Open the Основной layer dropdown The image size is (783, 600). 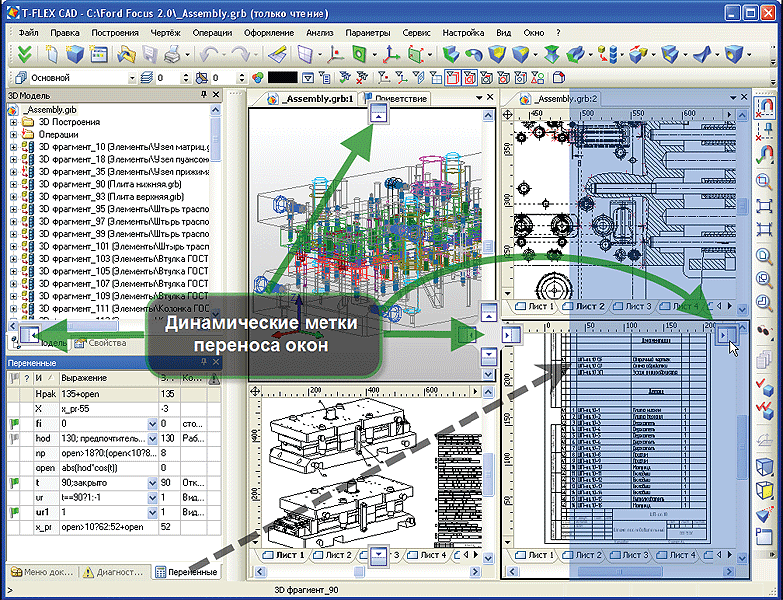click(132, 78)
